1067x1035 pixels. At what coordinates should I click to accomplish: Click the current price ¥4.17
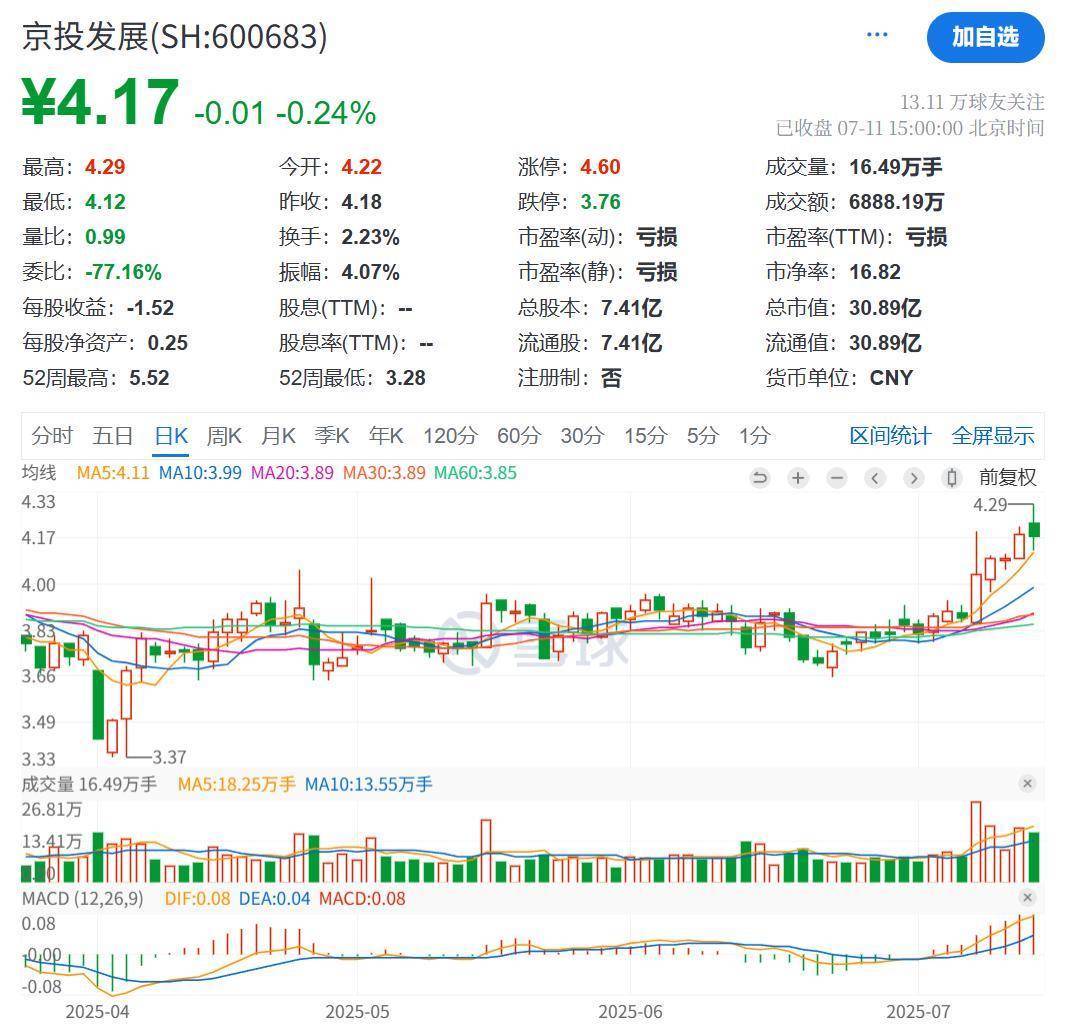click(100, 103)
